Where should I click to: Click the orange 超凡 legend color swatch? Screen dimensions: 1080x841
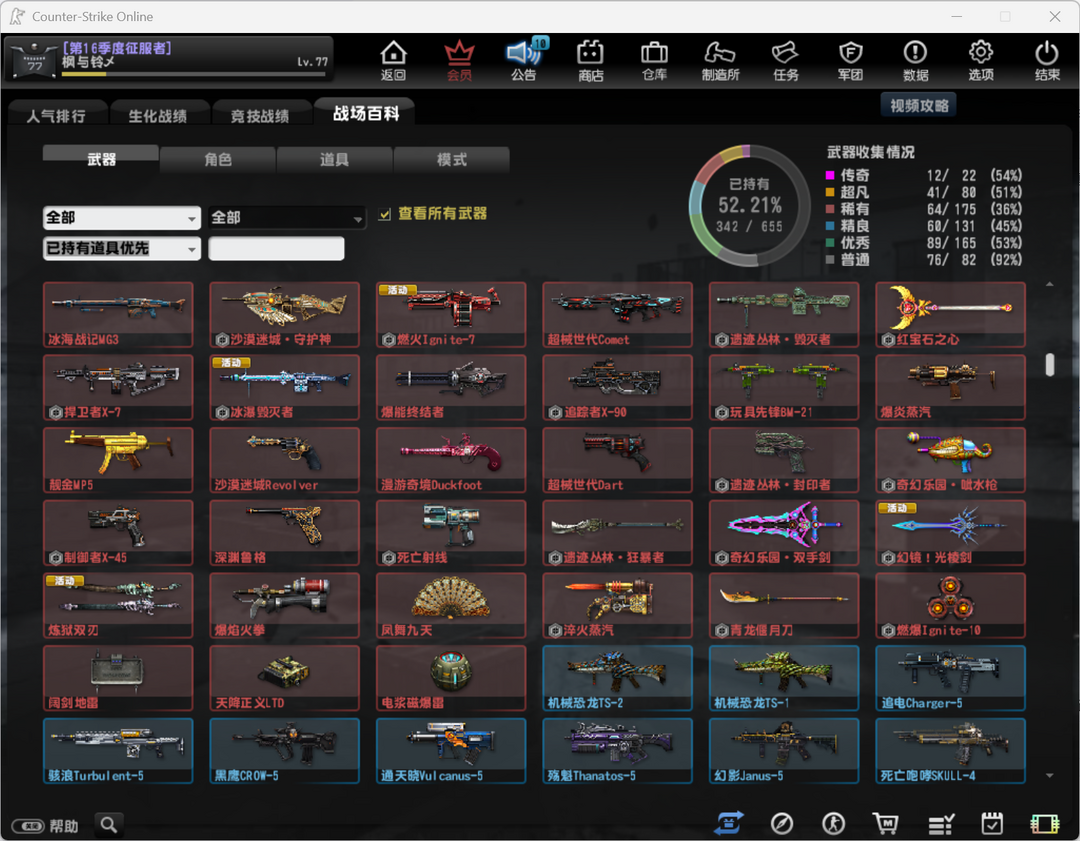point(830,192)
